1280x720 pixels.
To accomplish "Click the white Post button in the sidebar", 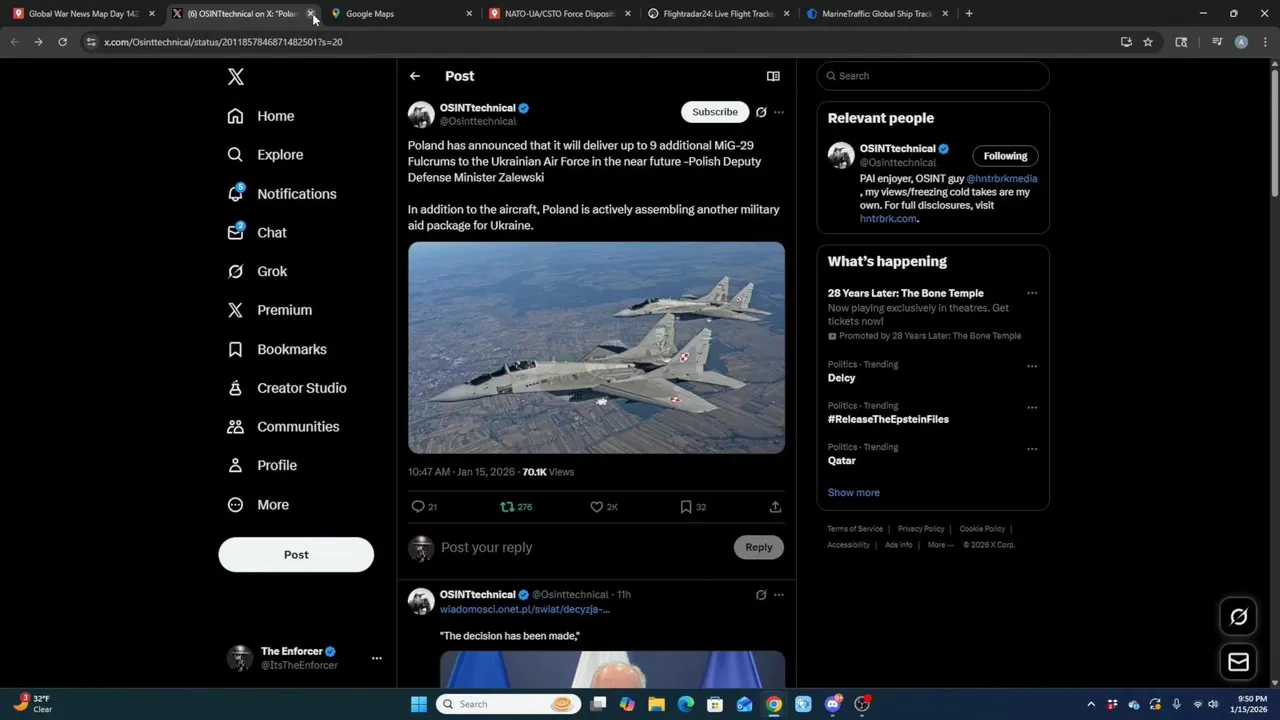I will pos(296,555).
